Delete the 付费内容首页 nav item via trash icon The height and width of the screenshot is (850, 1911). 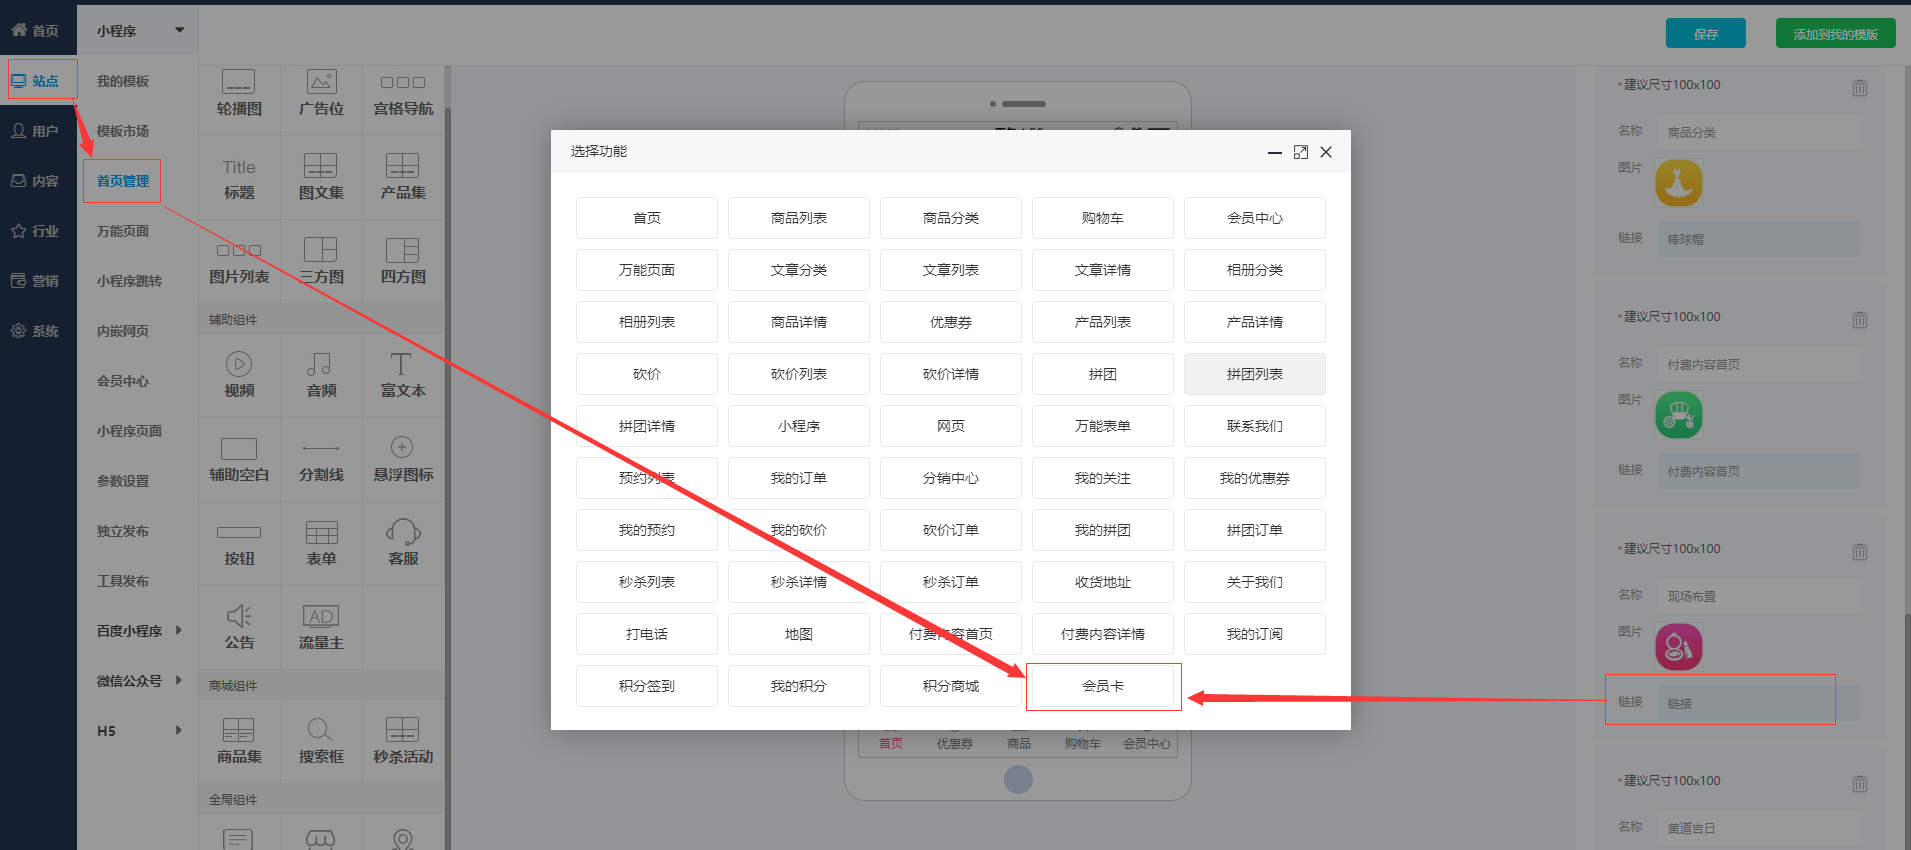[x=1859, y=320]
